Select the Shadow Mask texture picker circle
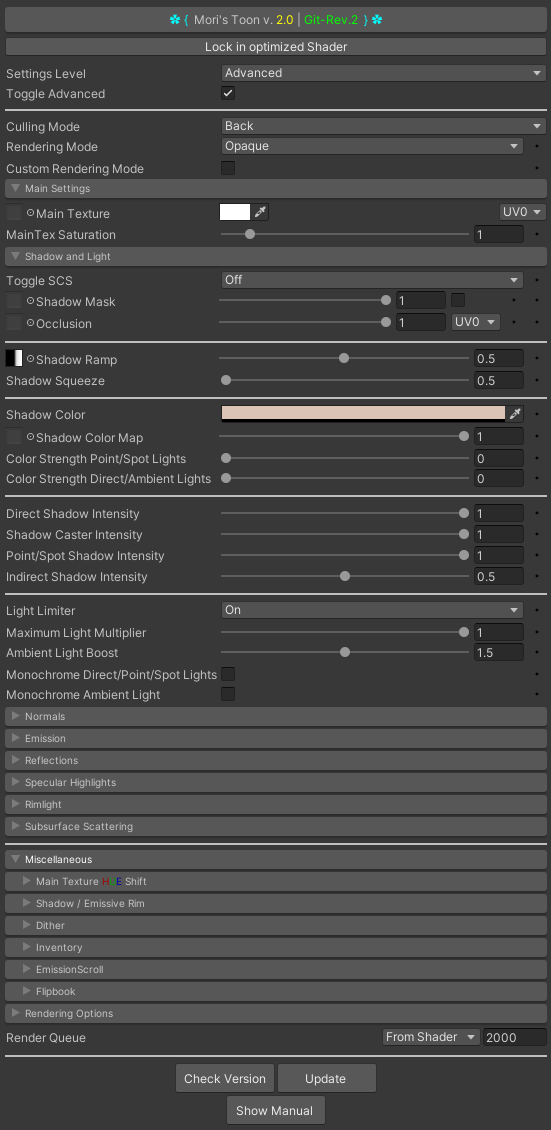Viewport: 551px width, 1130px height. pyautogui.click(x=30, y=301)
